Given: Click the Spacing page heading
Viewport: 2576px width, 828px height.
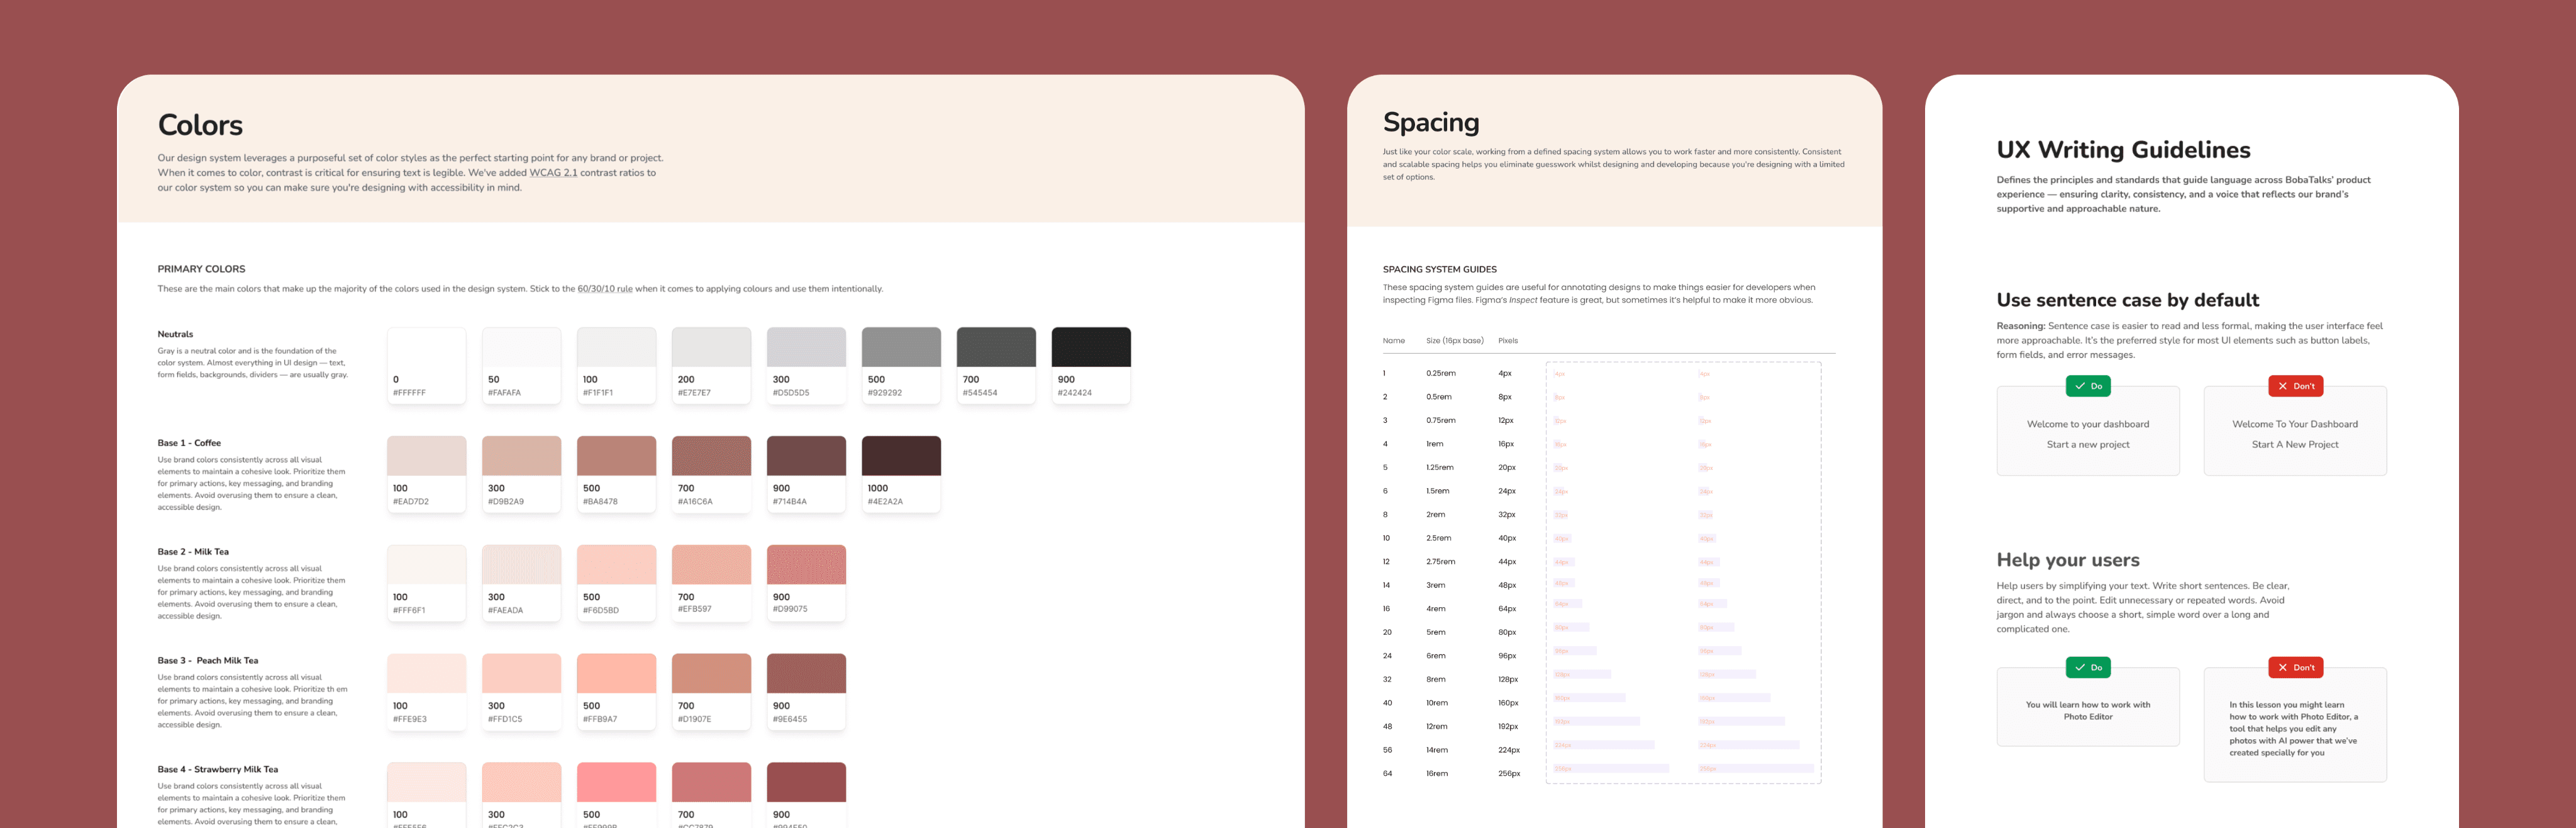Looking at the screenshot, I should click(x=1430, y=122).
